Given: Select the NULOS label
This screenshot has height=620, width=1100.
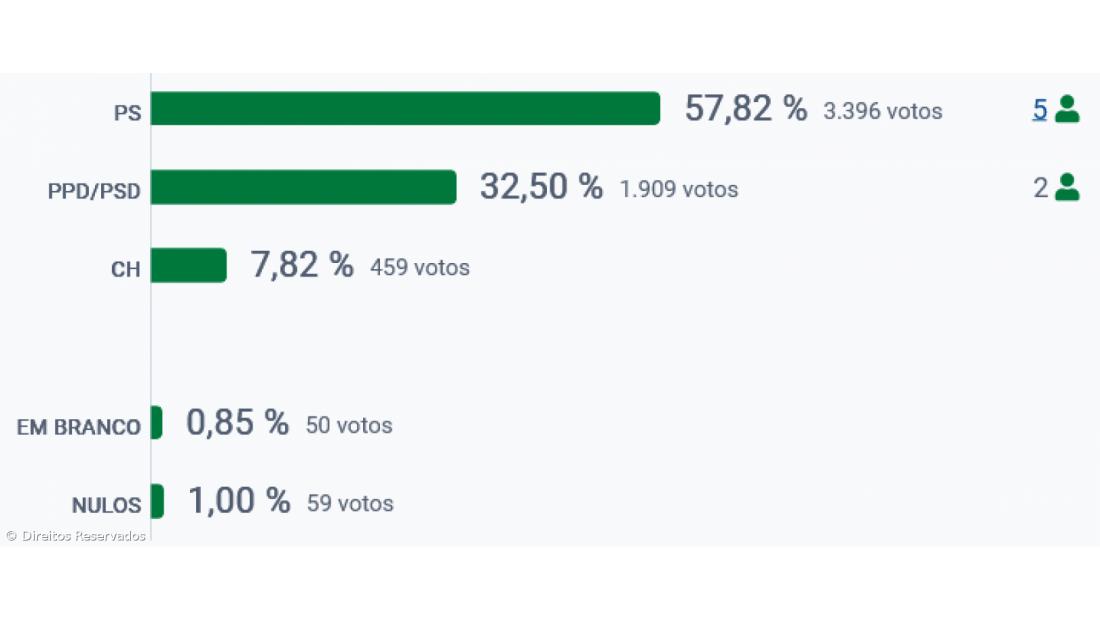Looking at the screenshot, I should pyautogui.click(x=106, y=505).
